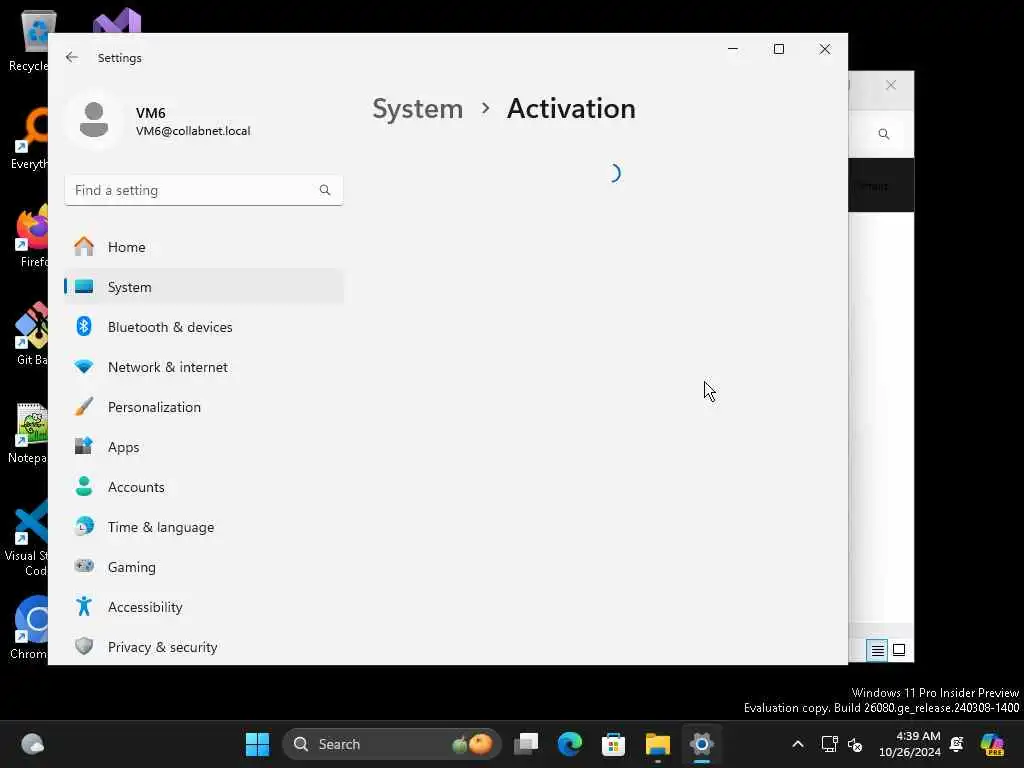Open Microsoft Store from taskbar
Screen dimensions: 1024x768
tap(613, 744)
